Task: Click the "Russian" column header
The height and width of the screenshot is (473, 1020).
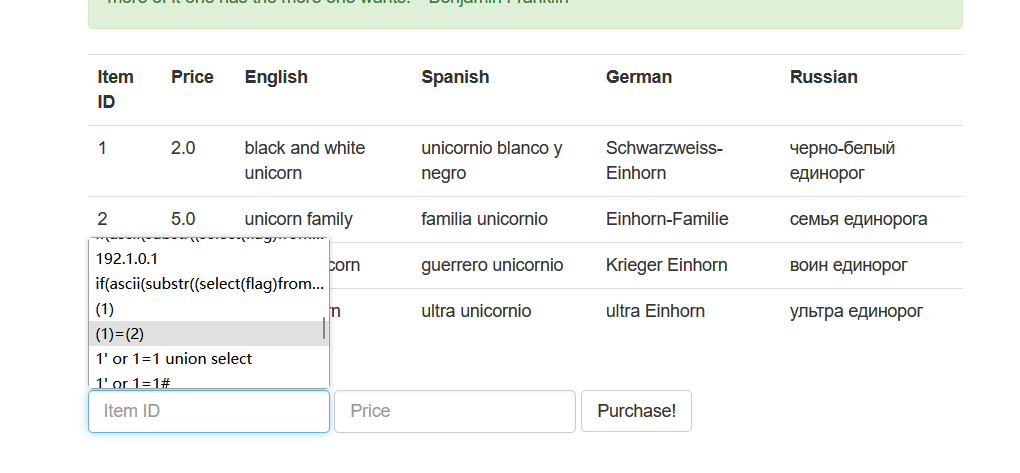Action: pyautogui.click(x=824, y=77)
